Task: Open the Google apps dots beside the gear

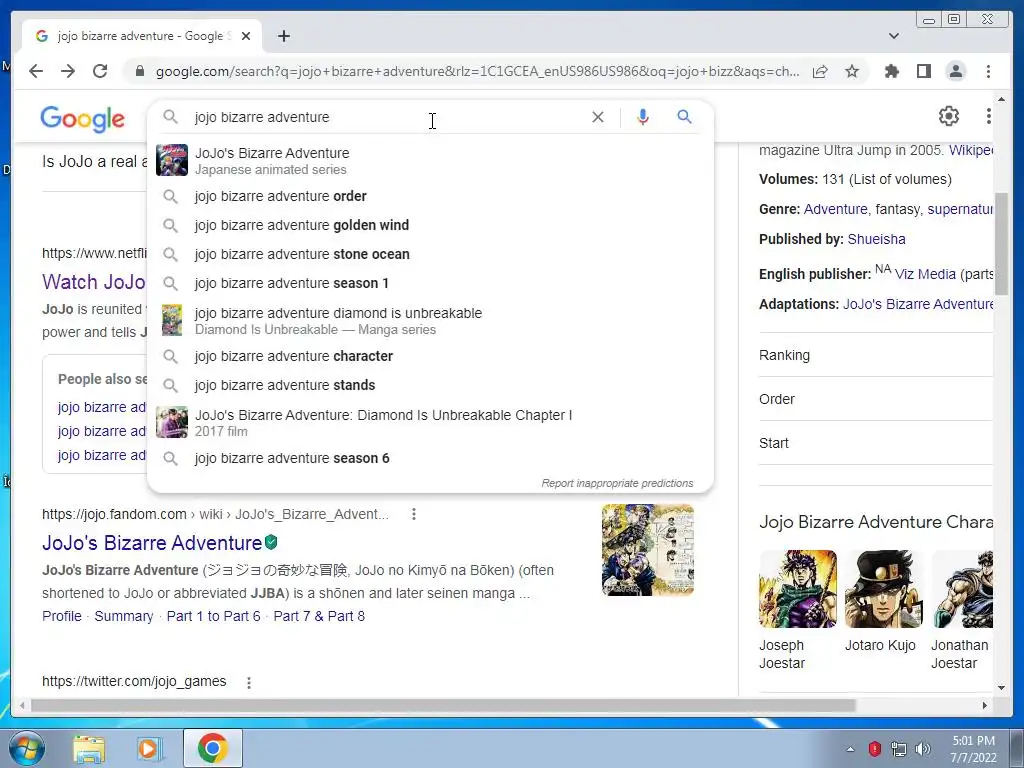Action: (x=988, y=116)
